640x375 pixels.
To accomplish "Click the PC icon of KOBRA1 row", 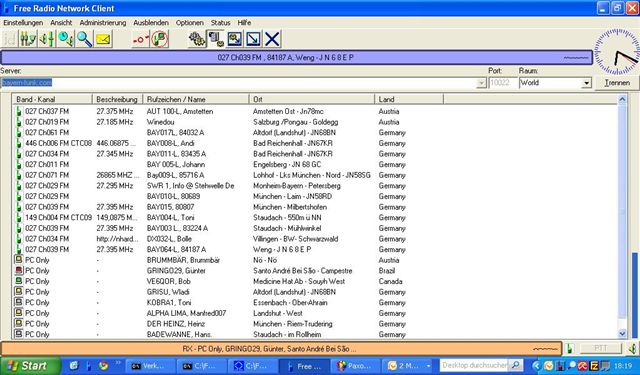I will (19, 302).
